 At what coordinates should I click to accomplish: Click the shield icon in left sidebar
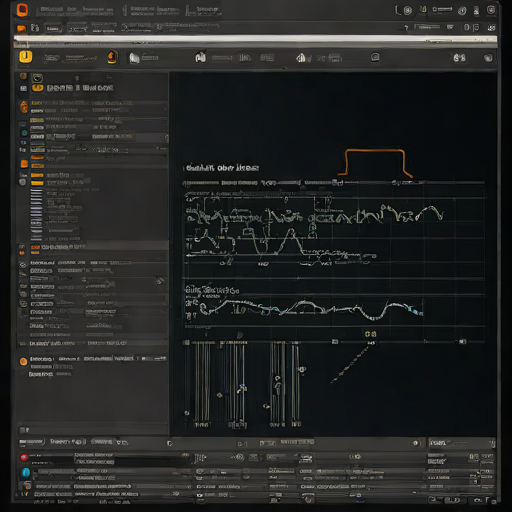click(22, 182)
